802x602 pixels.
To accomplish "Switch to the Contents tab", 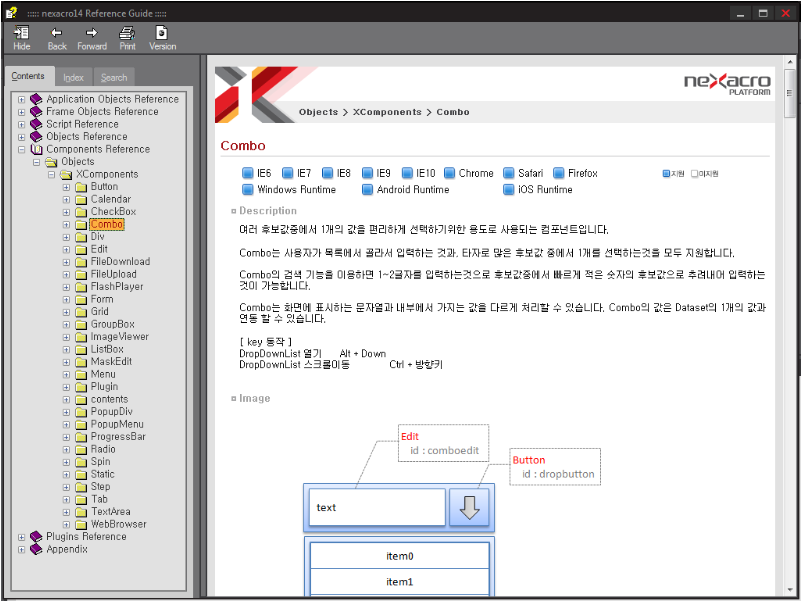I will [x=28, y=76].
